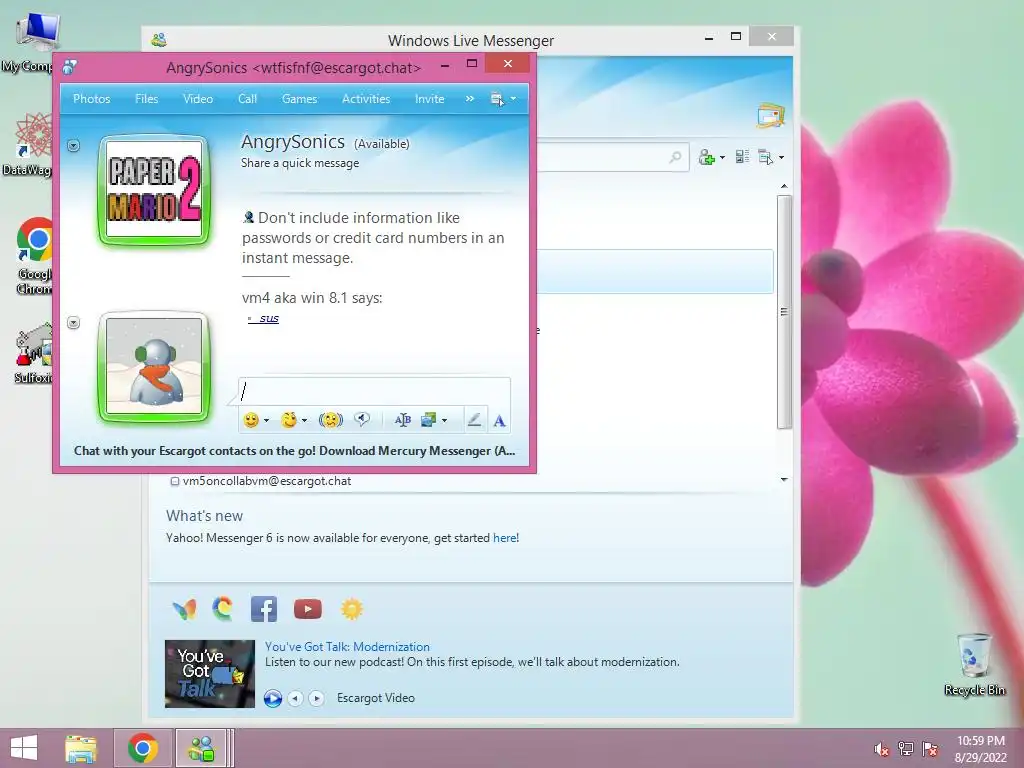This screenshot has width=1024, height=768.
Task: Select vm5oncollabvm@escargot.chat contact
Action: 266,481
